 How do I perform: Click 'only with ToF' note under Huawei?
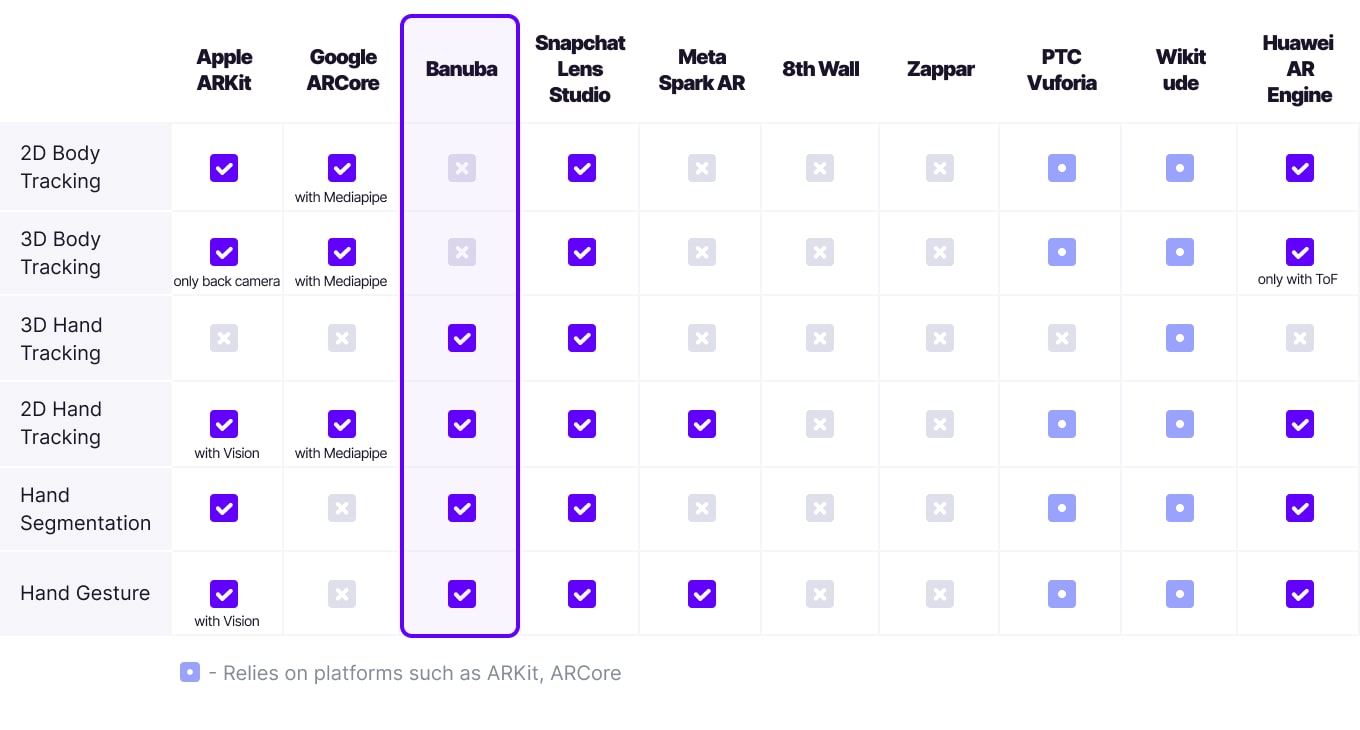[x=1298, y=279]
